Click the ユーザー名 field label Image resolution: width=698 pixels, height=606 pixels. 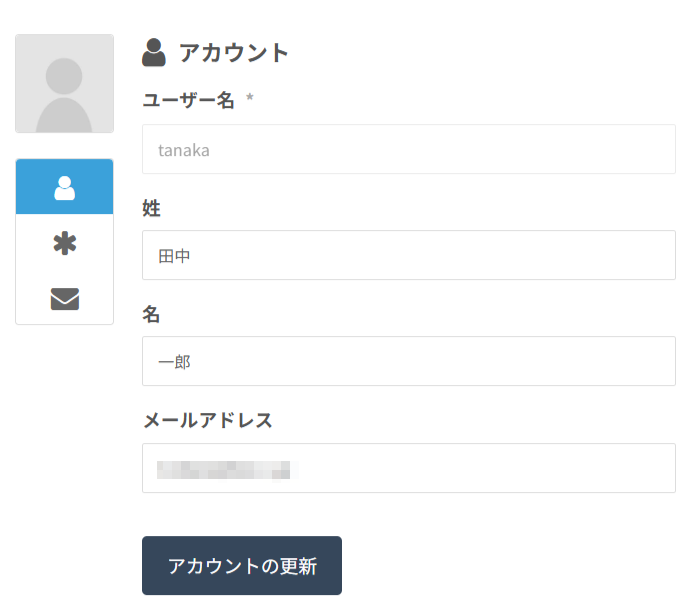[188, 100]
